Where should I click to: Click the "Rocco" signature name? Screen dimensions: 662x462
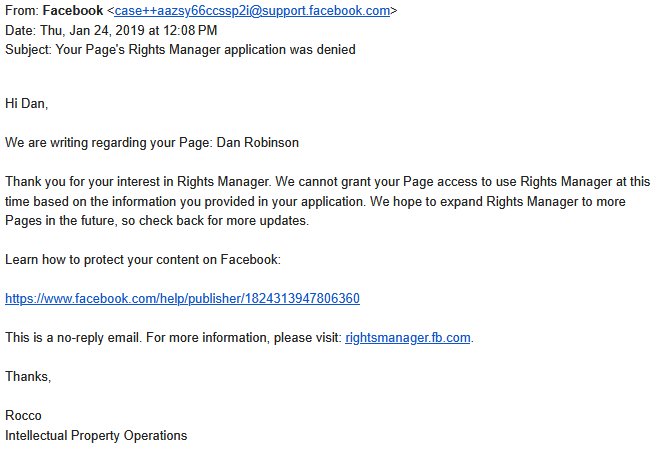click(25, 415)
